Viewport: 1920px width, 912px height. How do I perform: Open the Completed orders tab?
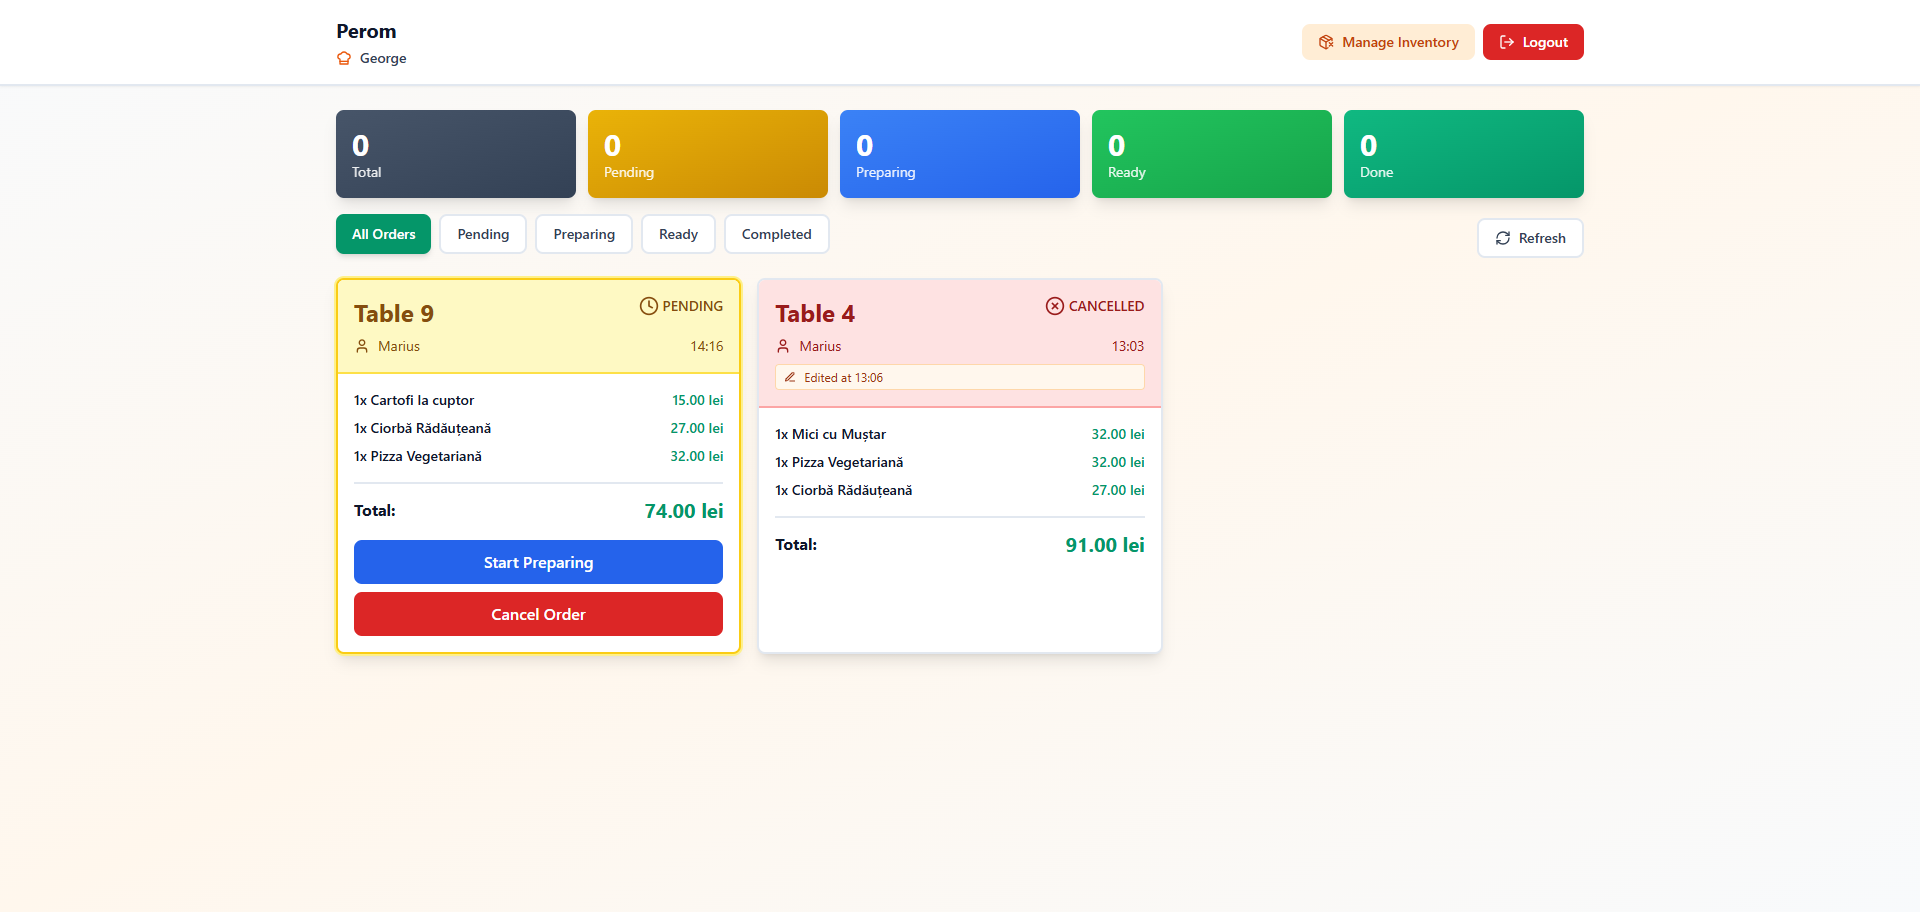click(776, 234)
